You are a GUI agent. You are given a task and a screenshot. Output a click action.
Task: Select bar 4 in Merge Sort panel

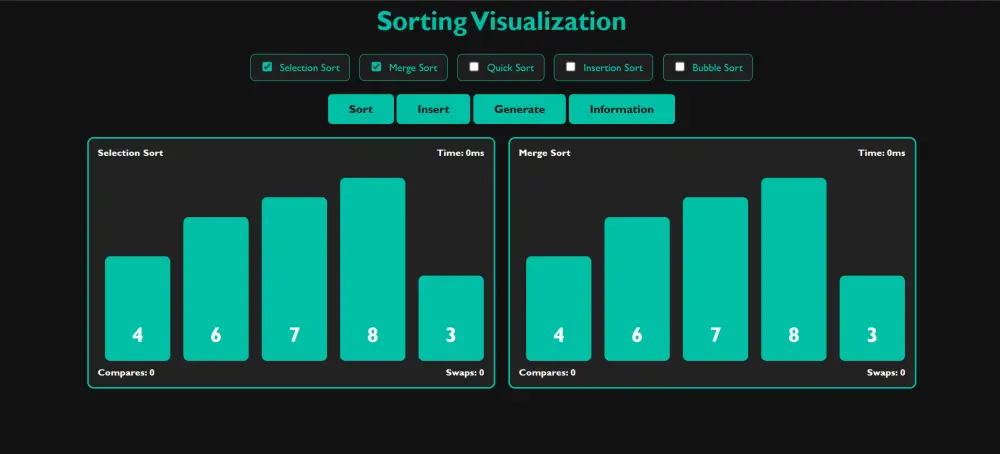coord(559,309)
